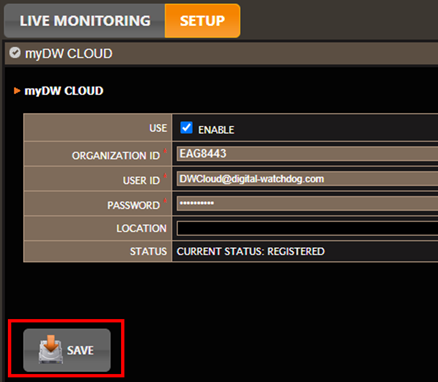Select the CURRENT STATUS: REGISTERED text
This screenshot has height=382, width=438.
251,251
